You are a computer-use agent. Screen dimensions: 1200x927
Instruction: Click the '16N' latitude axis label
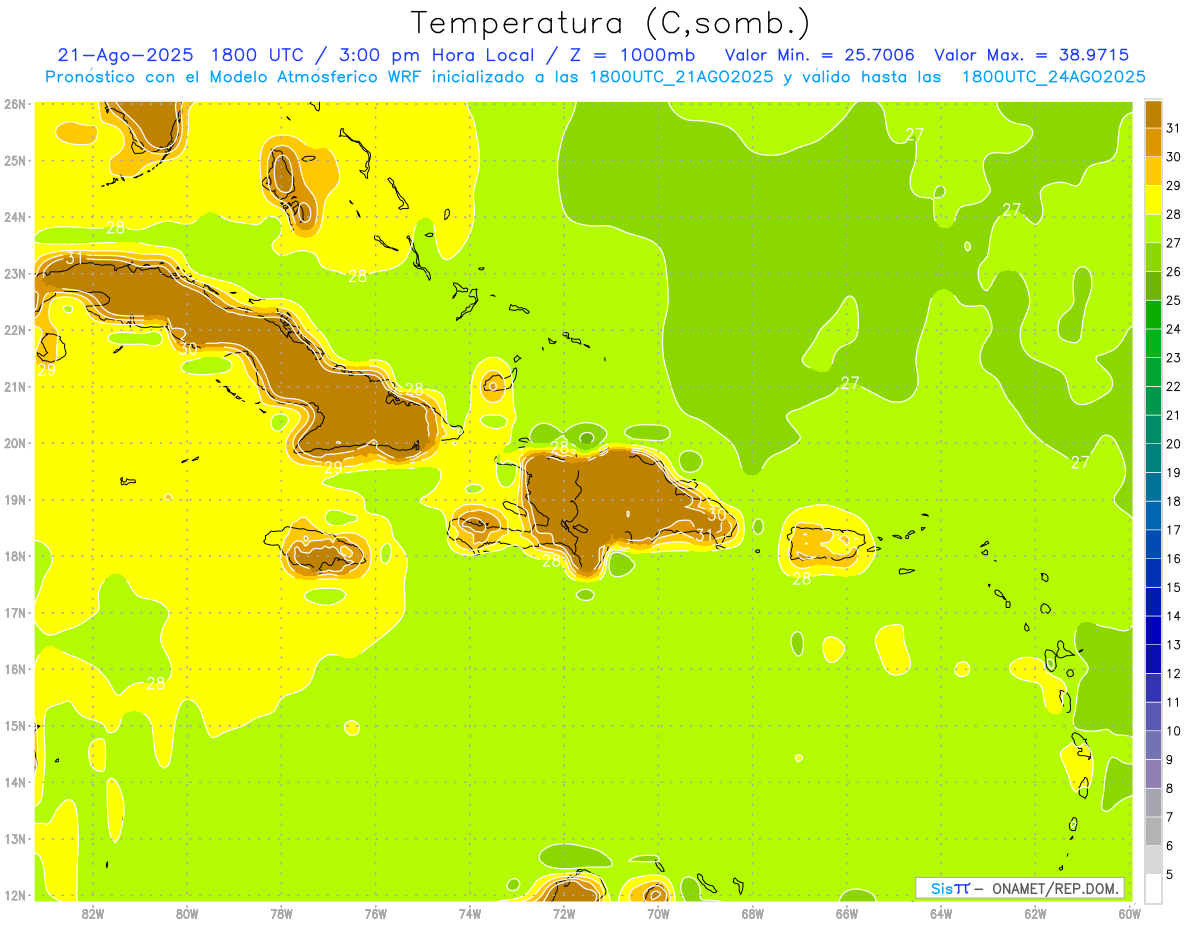(x=15, y=669)
